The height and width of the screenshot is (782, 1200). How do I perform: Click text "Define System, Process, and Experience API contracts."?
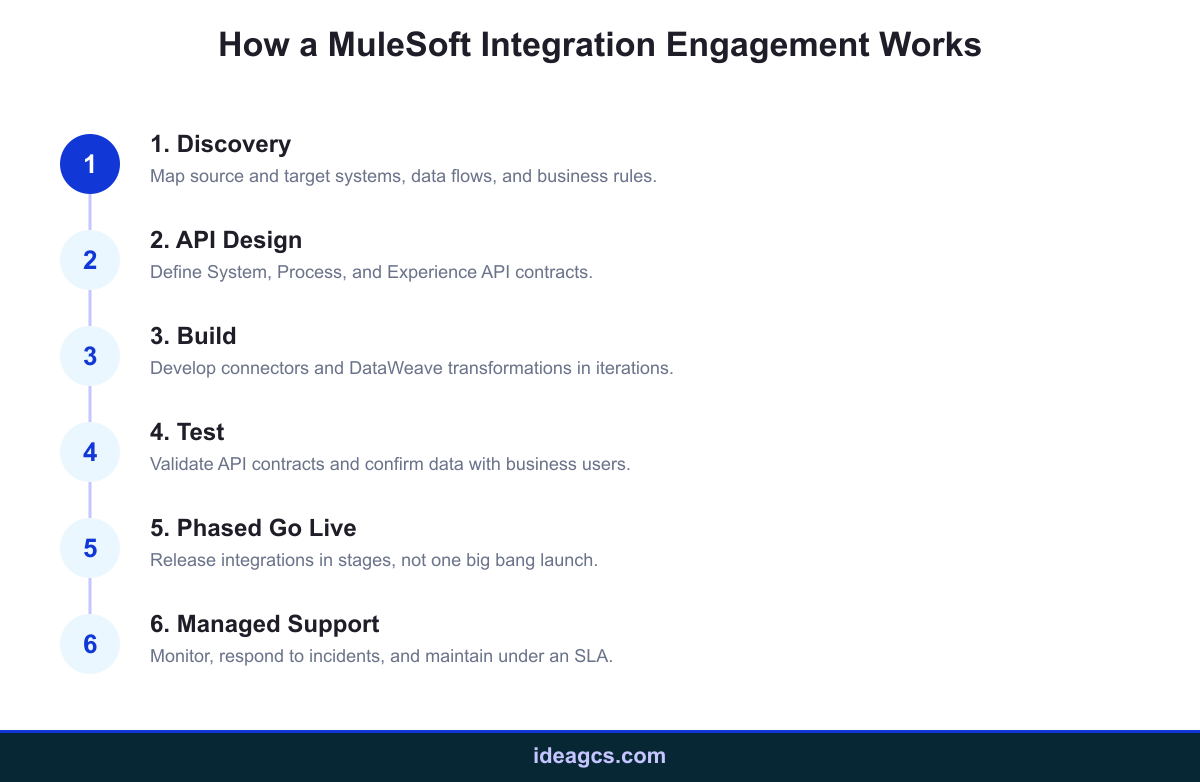(x=372, y=272)
